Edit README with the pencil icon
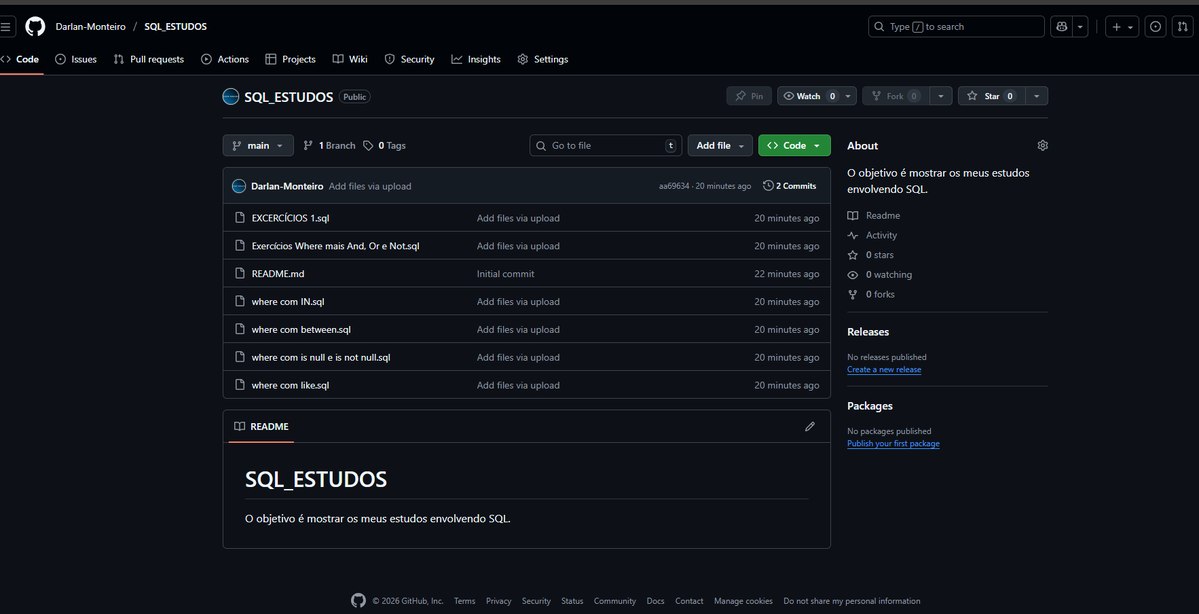The image size is (1199, 614). [810, 427]
